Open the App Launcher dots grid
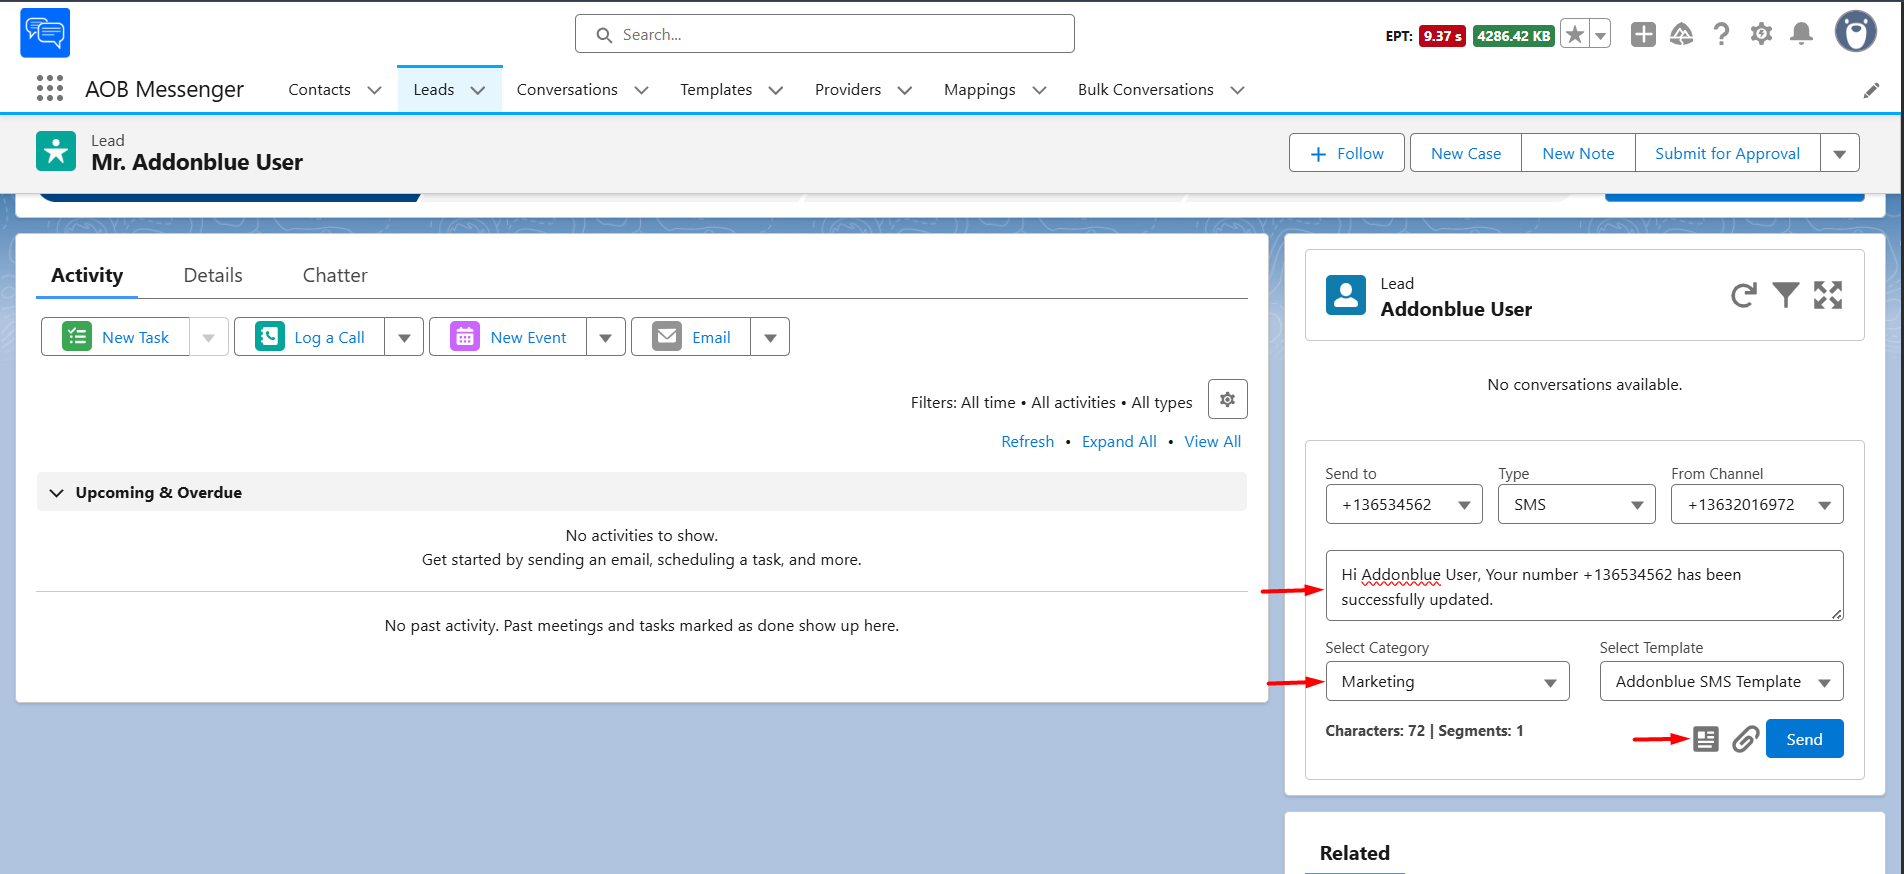The height and width of the screenshot is (874, 1904). pyautogui.click(x=50, y=89)
